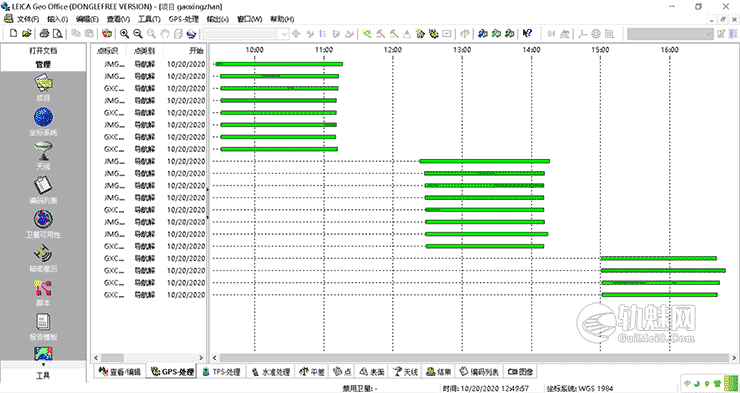
Task: Open the 输出(x) menu
Action: (x=218, y=19)
